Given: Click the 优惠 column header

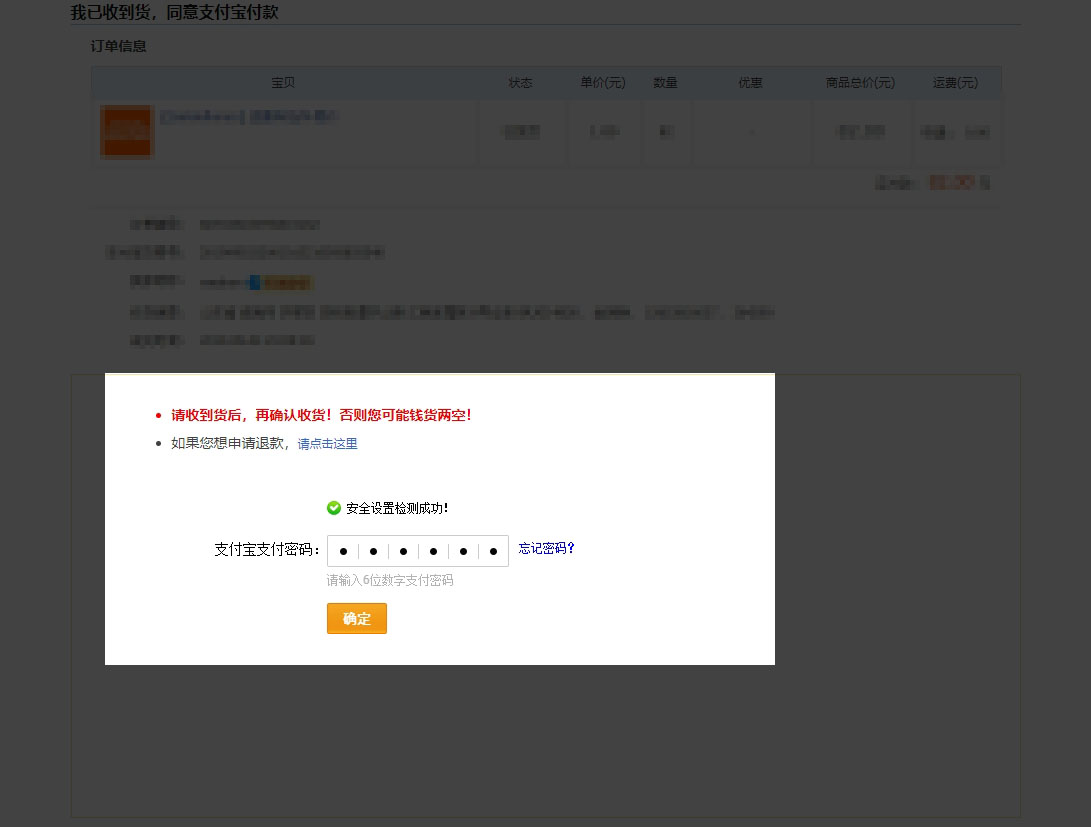Looking at the screenshot, I should pyautogui.click(x=750, y=83).
